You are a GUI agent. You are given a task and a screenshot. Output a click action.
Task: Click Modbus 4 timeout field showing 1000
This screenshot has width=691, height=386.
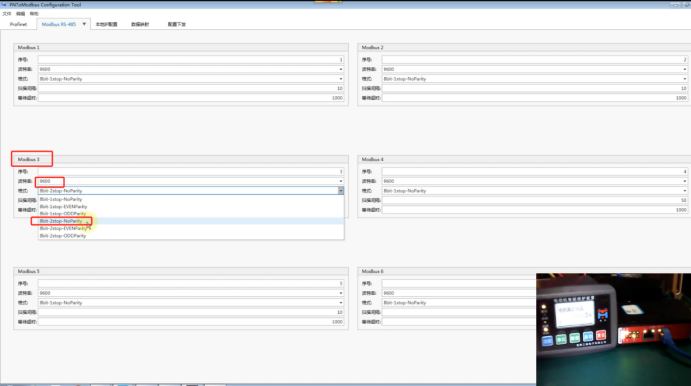click(x=535, y=210)
